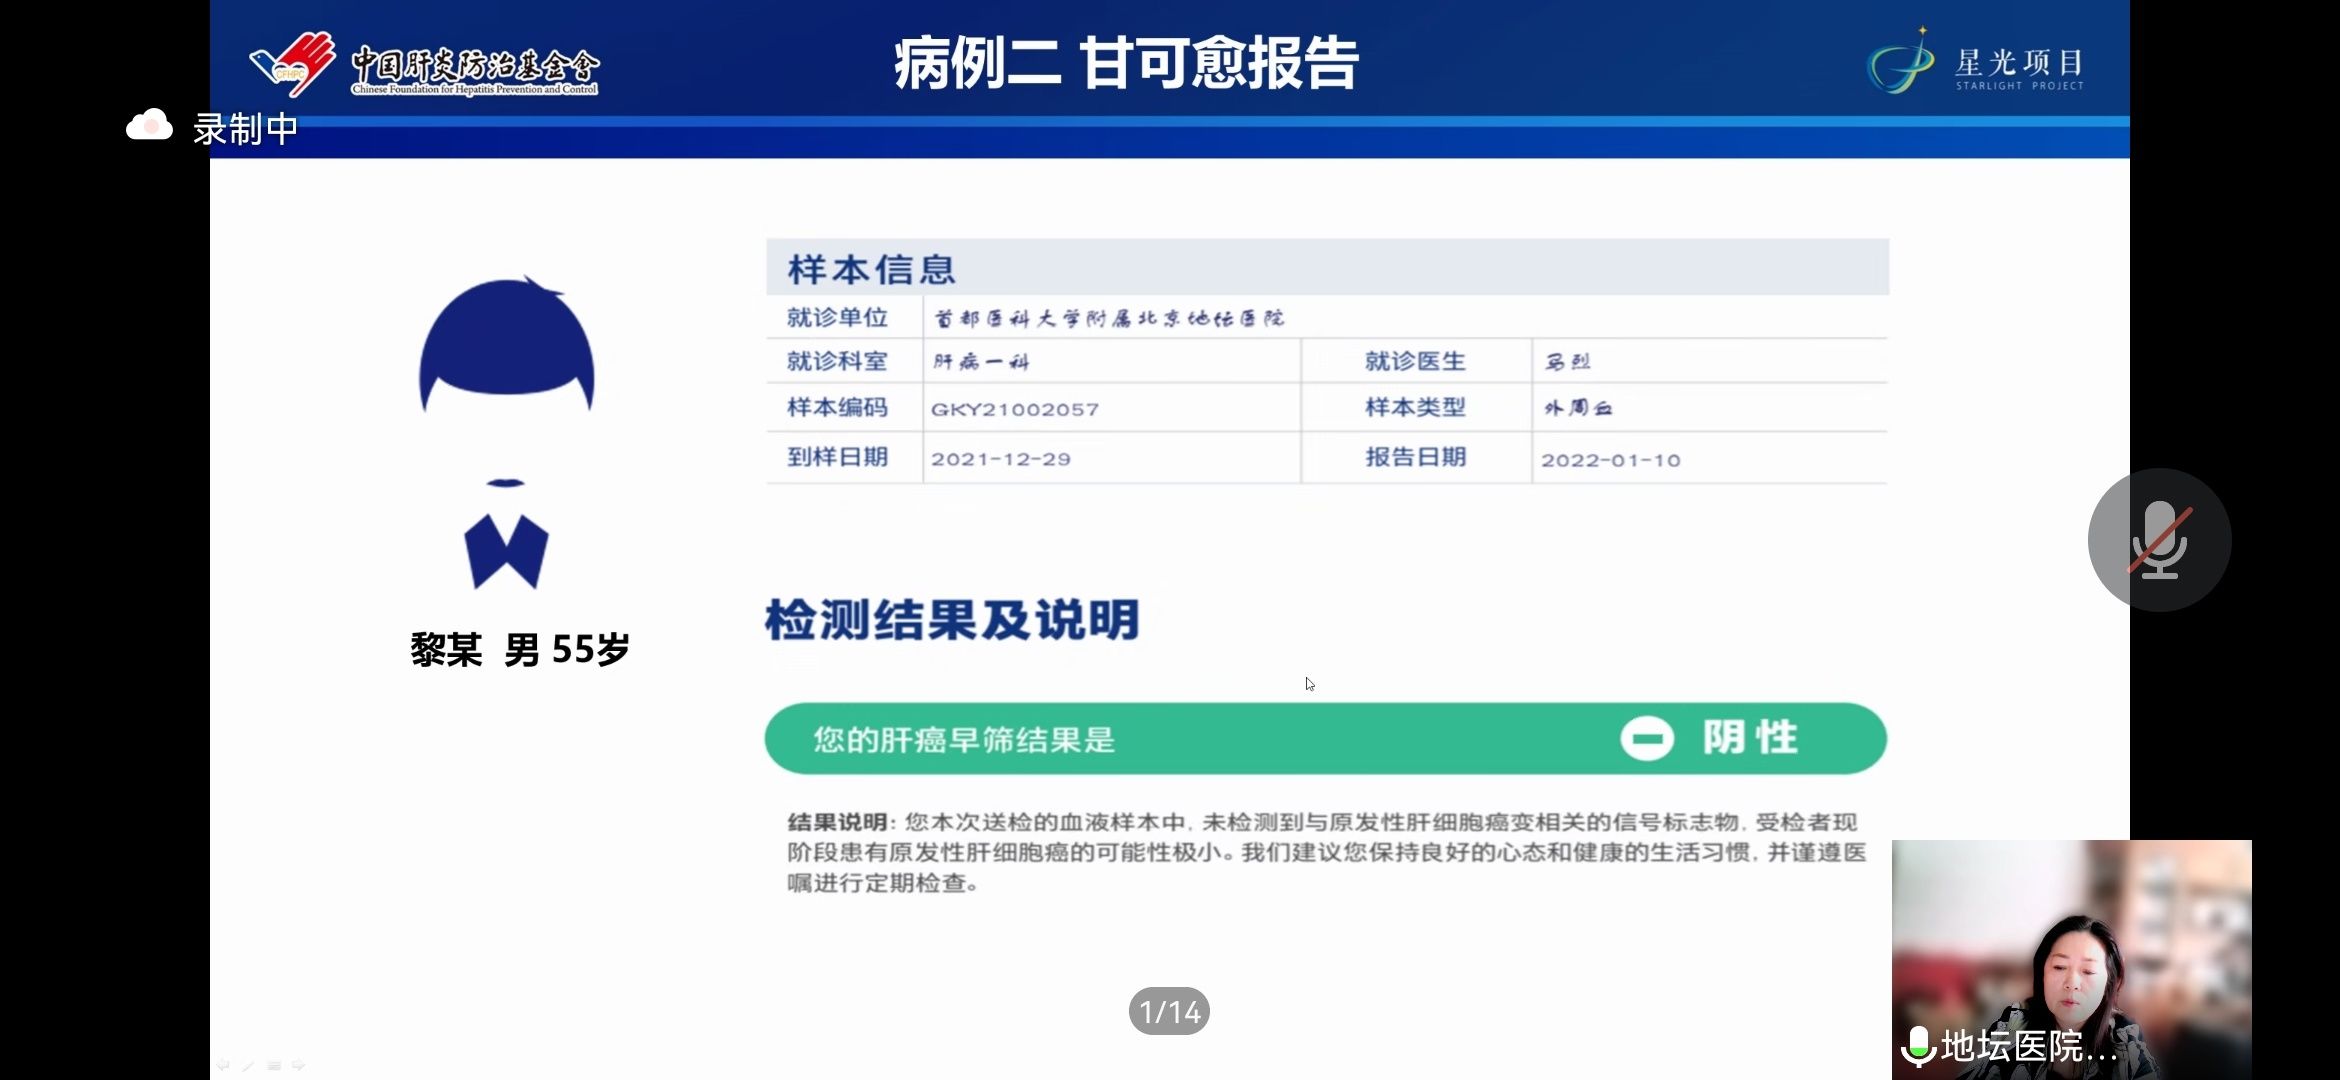This screenshot has height=1080, width=2340.
Task: Advance to next slide with right arrow
Action: tap(298, 1065)
